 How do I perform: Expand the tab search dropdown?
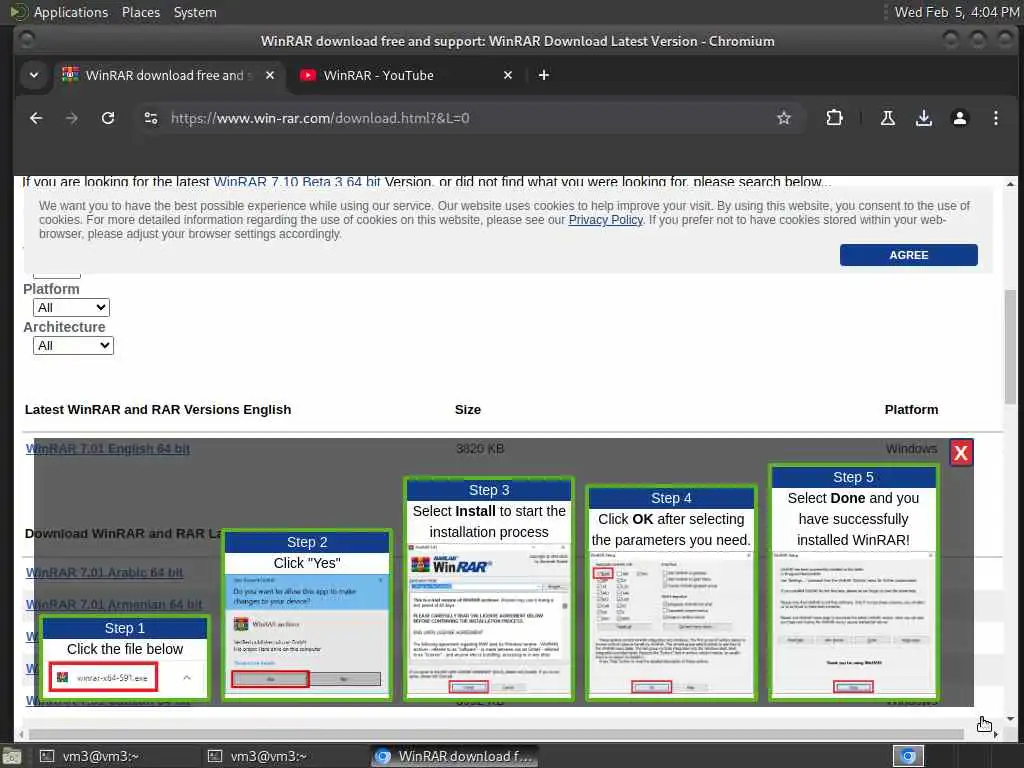click(34, 75)
